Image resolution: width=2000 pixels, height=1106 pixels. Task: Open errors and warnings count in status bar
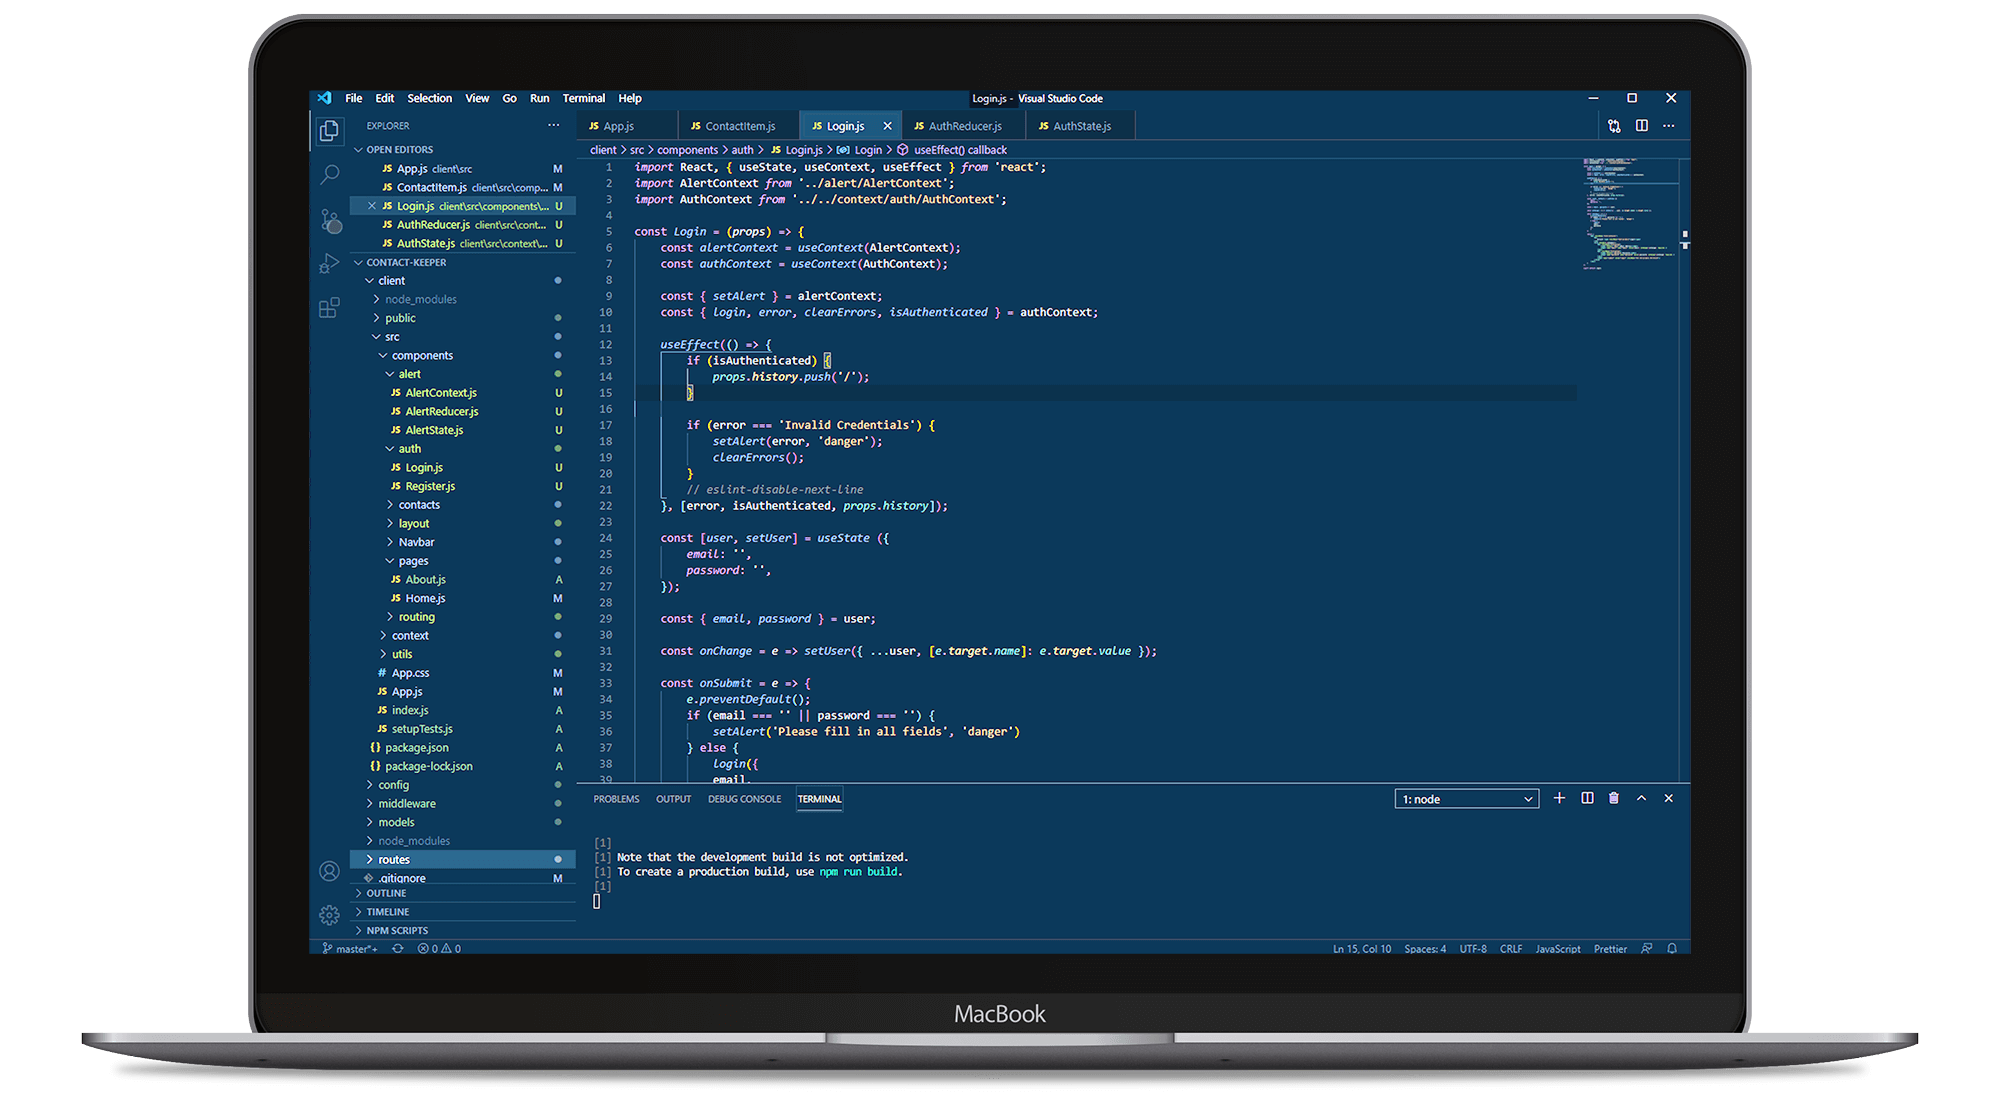point(439,949)
